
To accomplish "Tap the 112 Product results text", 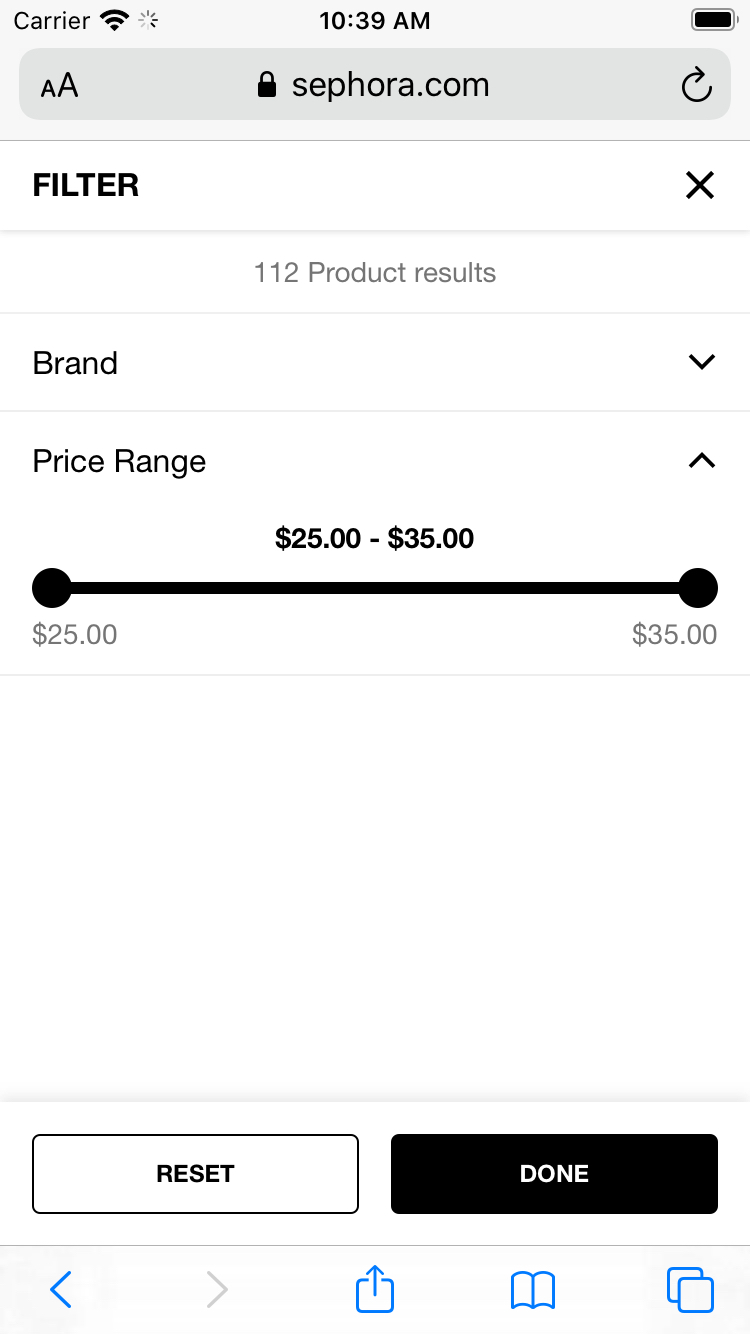I will pyautogui.click(x=375, y=272).
